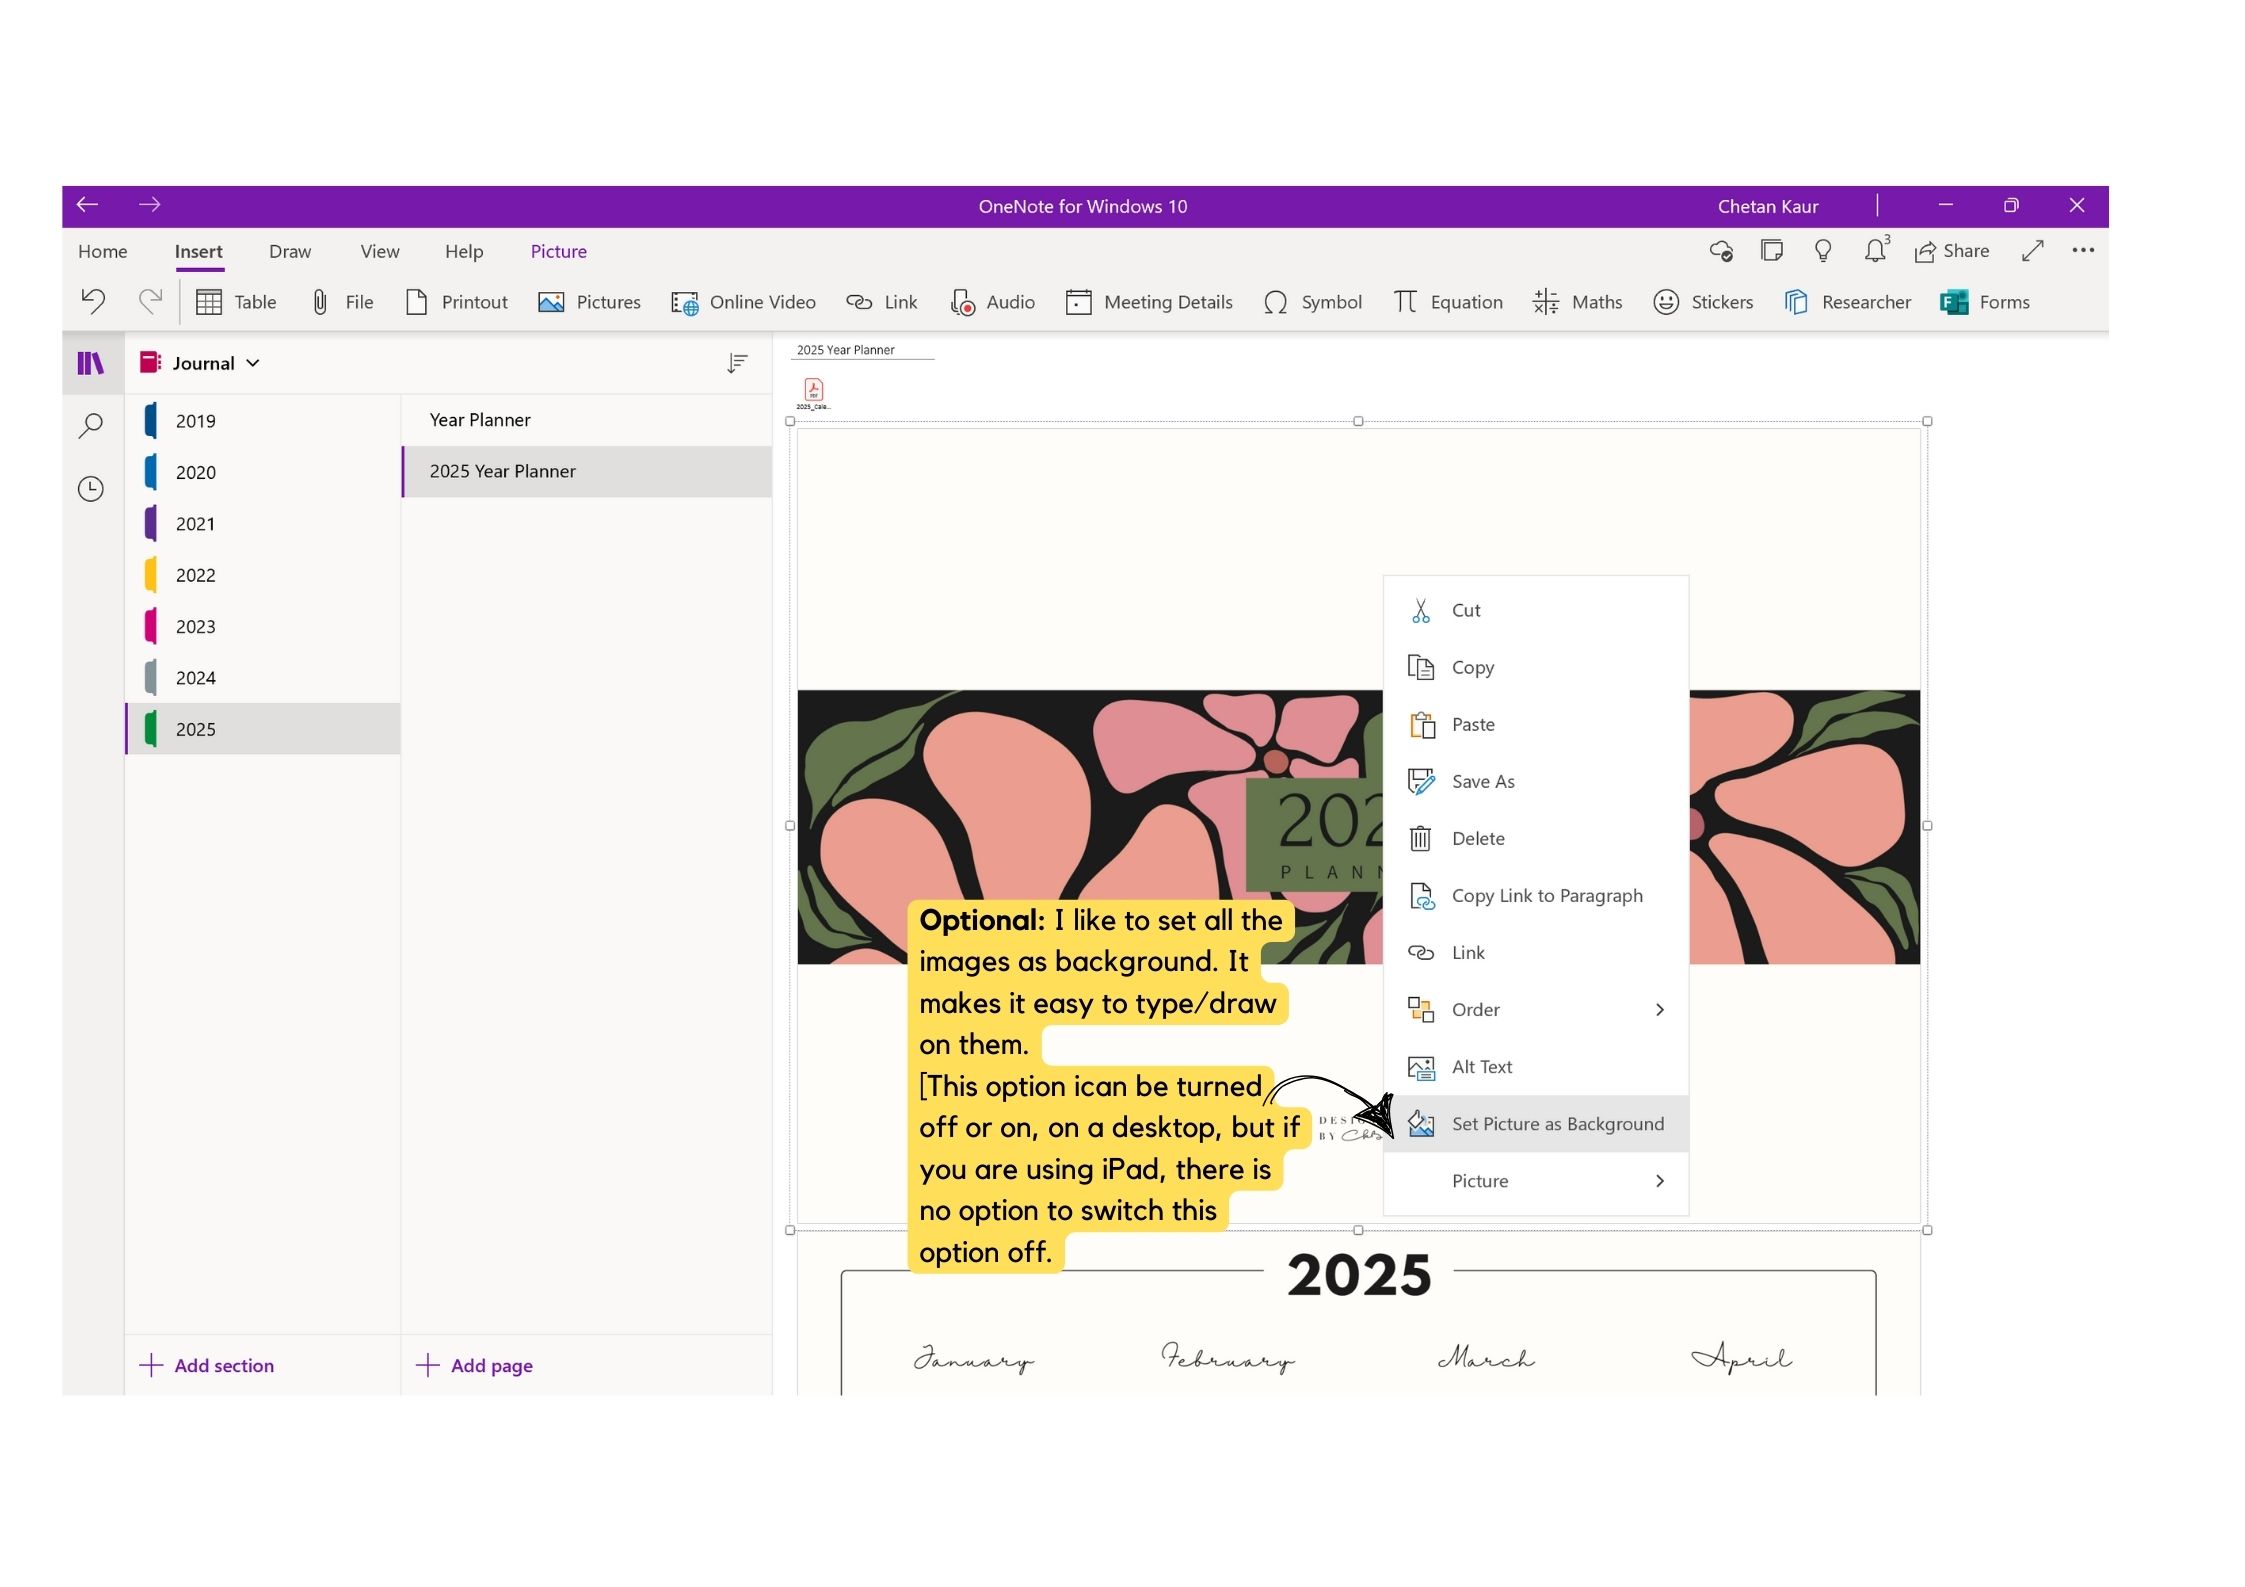This screenshot has width=2245, height=1587.
Task: Insert Stickers into the page
Action: point(1703,302)
